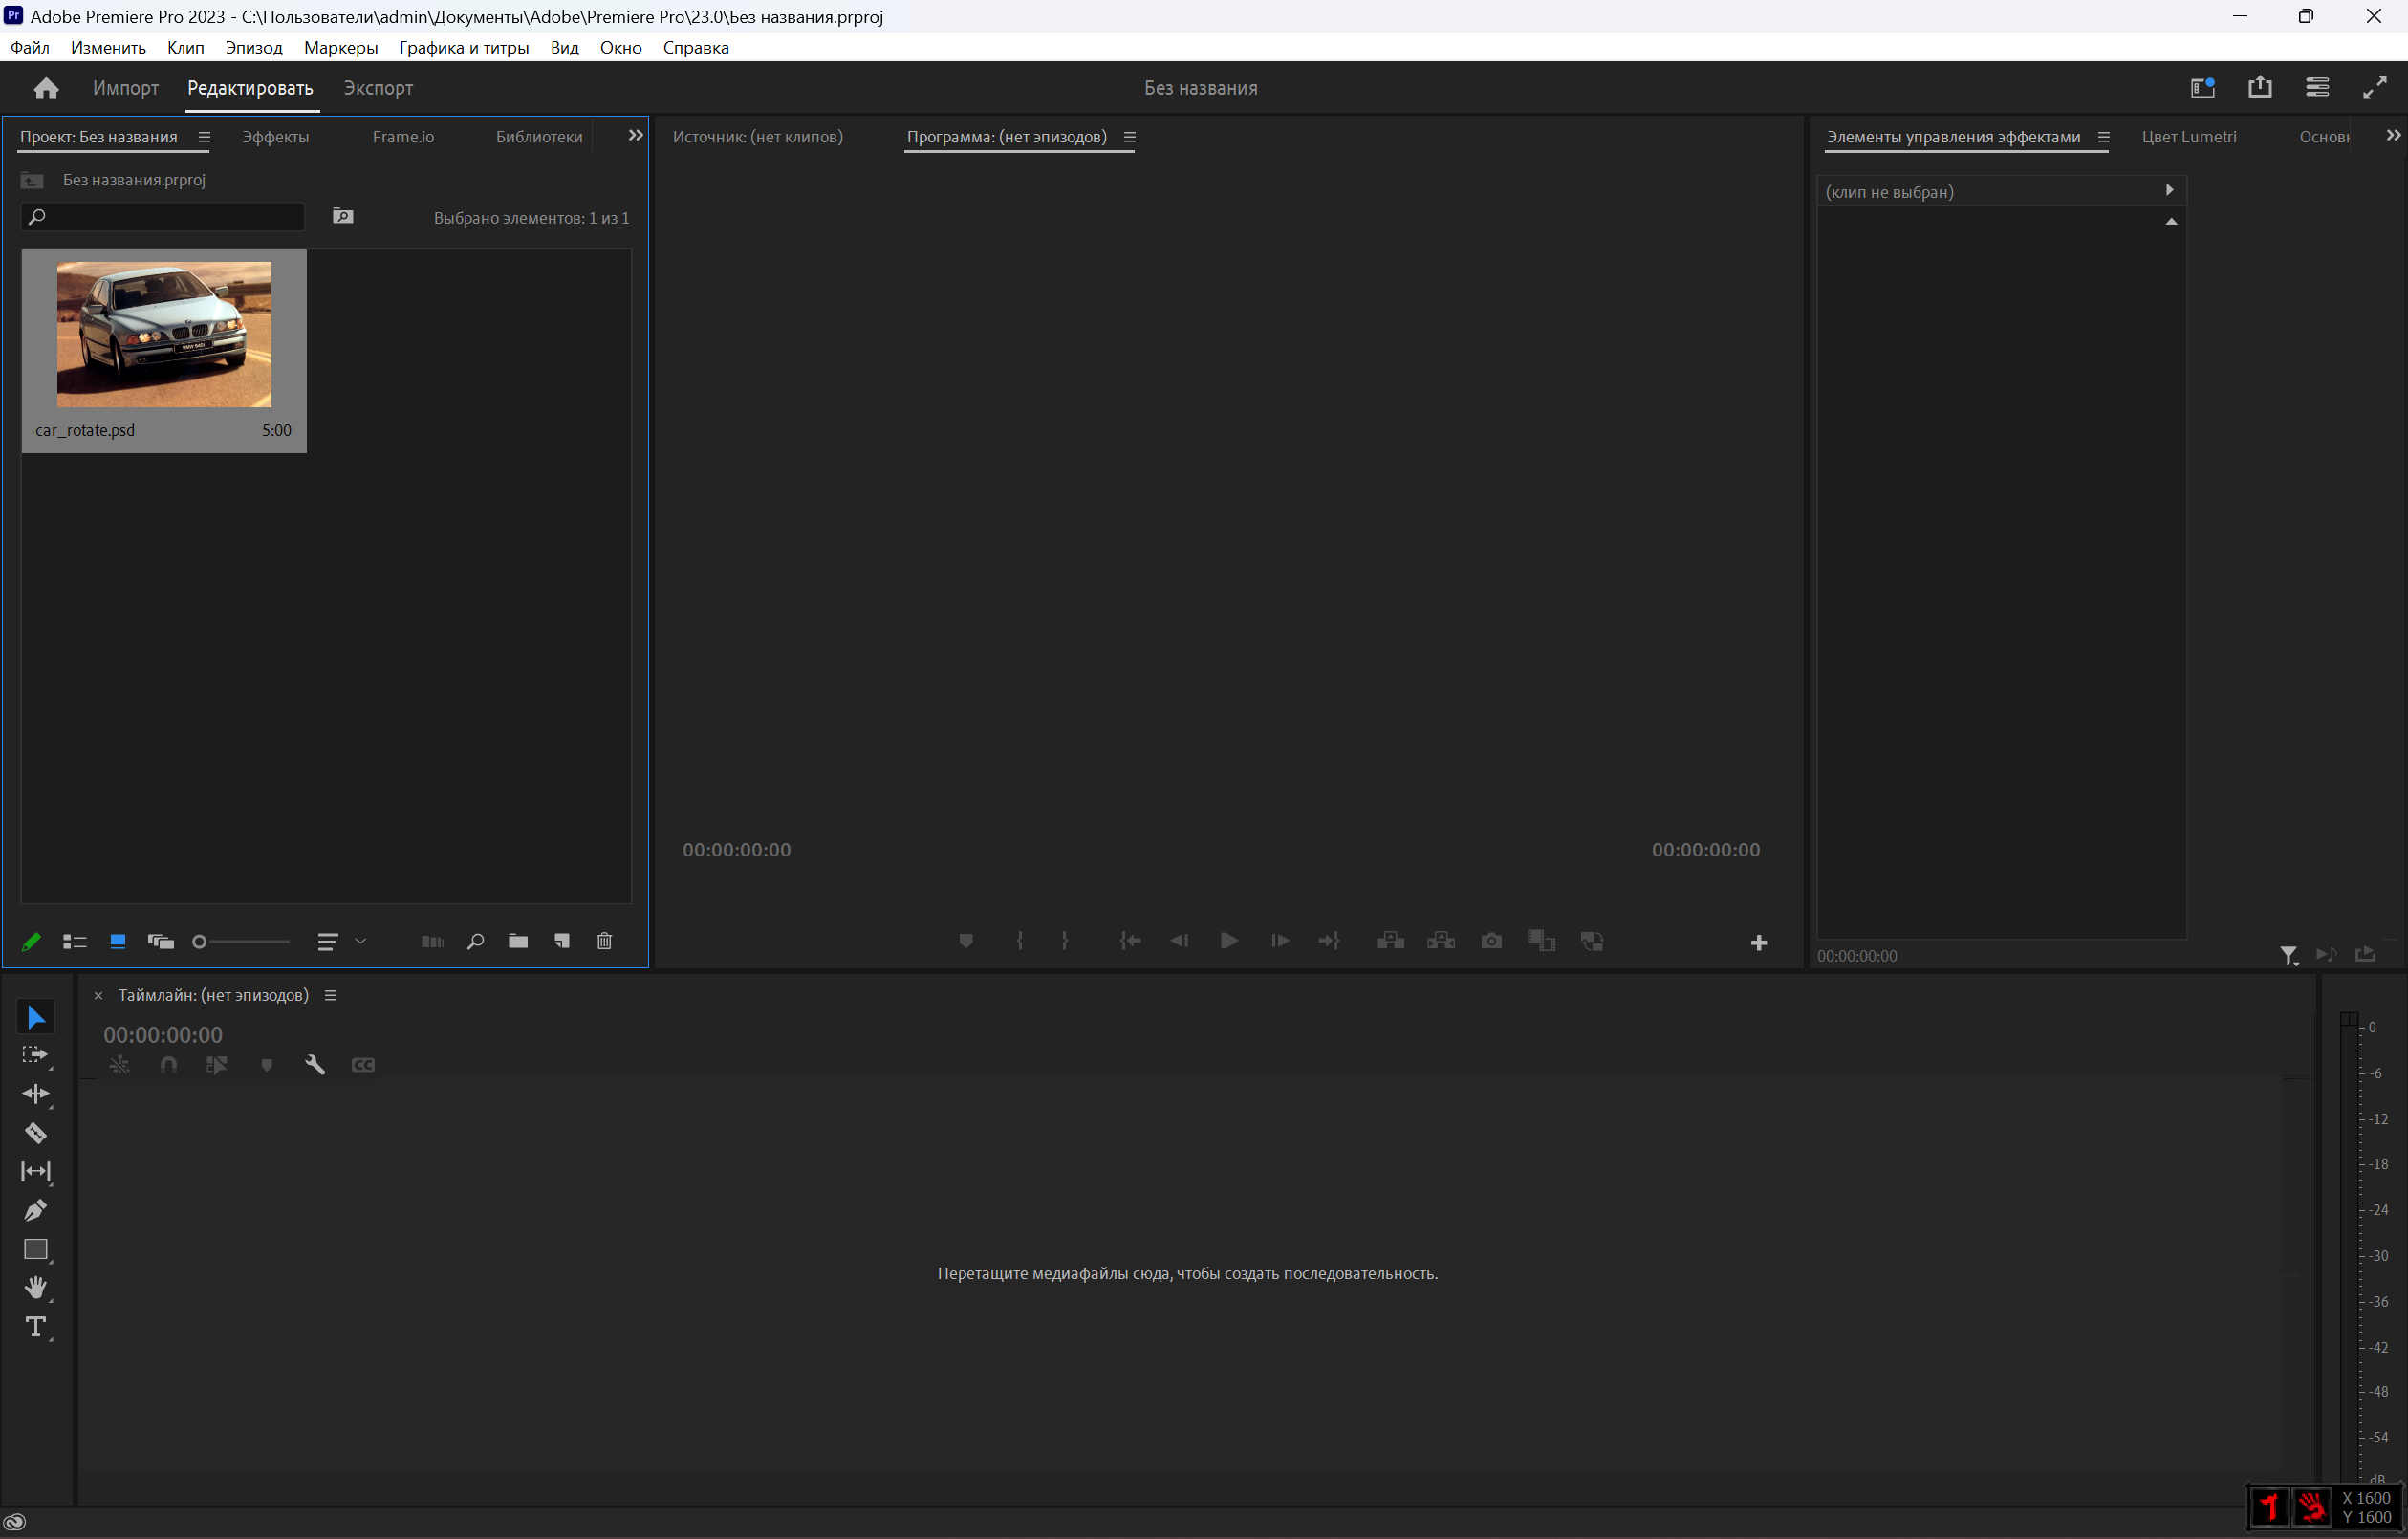Toggle full screen video mode icon
Image resolution: width=2408 pixels, height=1539 pixels.
click(2374, 88)
